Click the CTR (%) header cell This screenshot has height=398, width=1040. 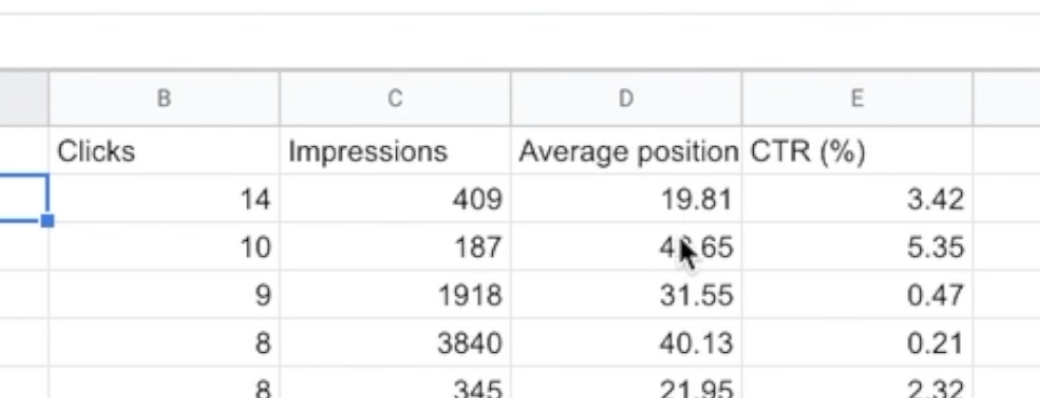(x=857, y=151)
